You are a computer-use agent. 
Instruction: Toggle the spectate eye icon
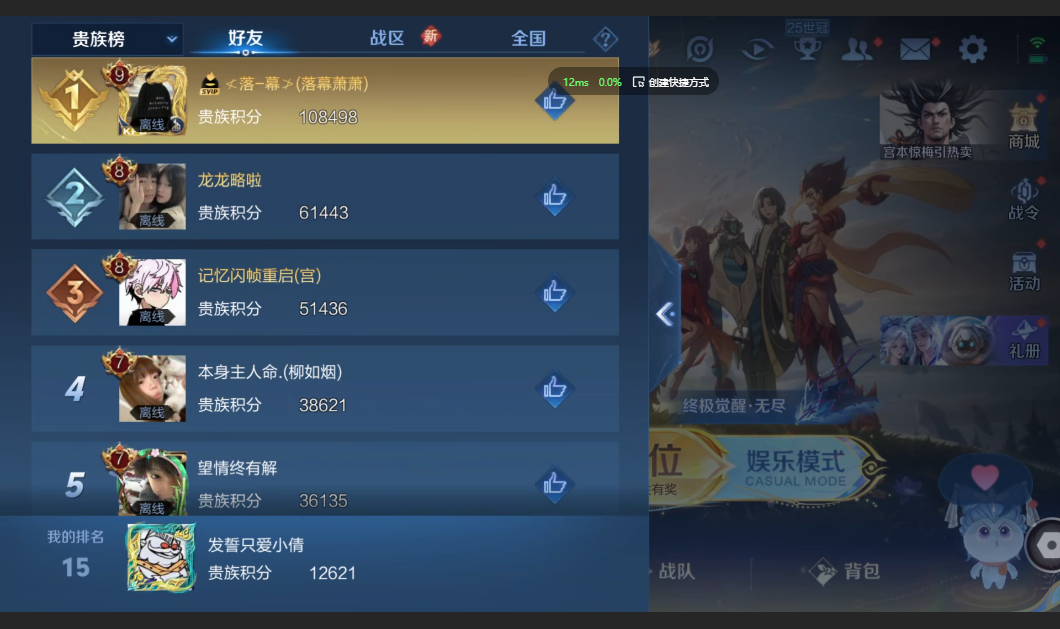(x=756, y=49)
